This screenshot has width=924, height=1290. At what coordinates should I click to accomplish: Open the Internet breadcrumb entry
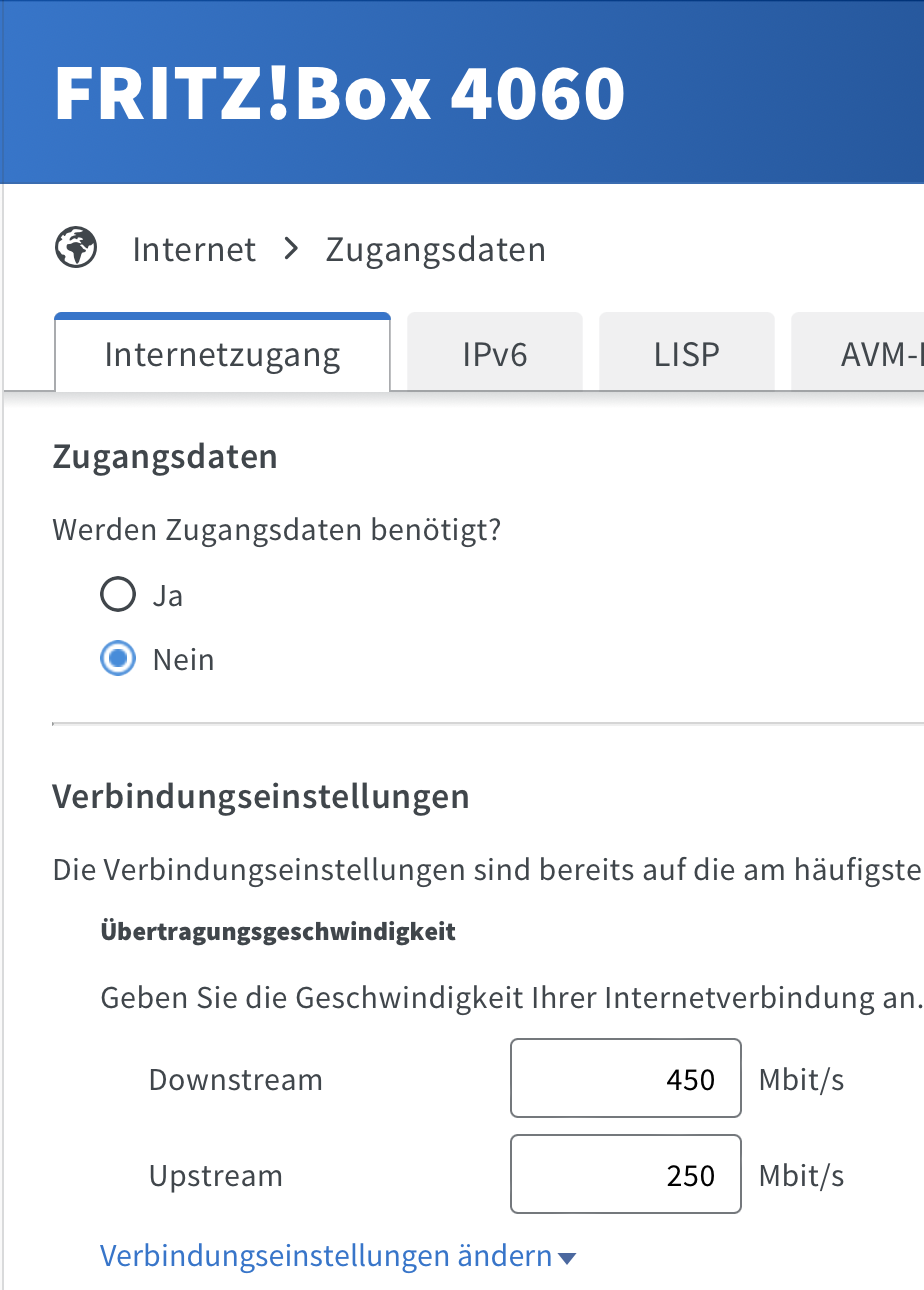click(194, 249)
